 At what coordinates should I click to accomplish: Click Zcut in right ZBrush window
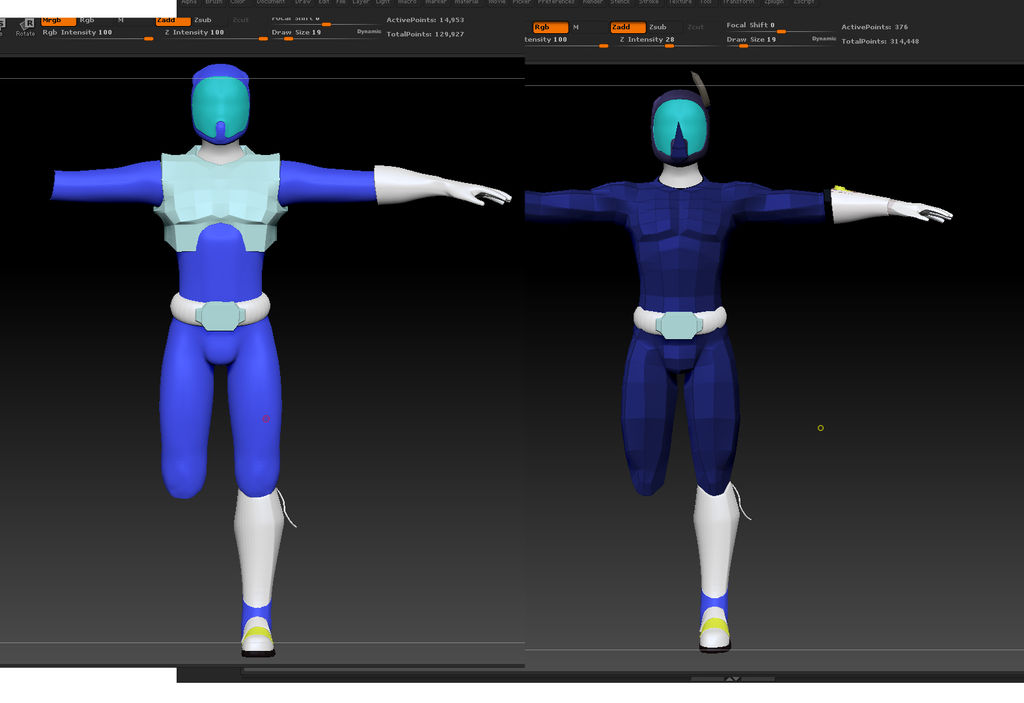click(696, 27)
